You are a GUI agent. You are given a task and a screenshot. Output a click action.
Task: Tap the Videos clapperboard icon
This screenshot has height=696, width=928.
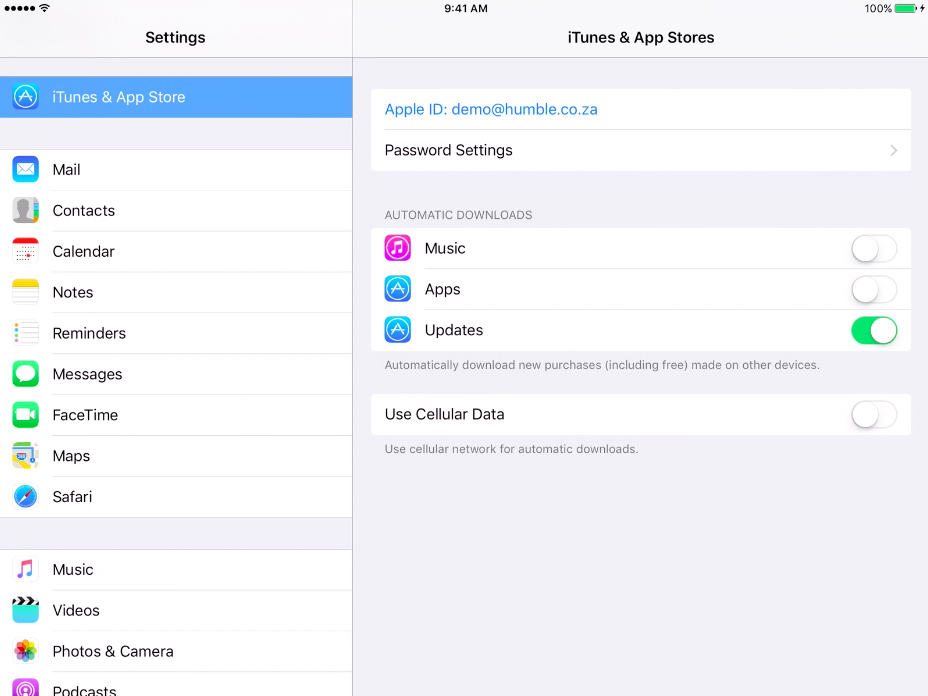[25, 610]
